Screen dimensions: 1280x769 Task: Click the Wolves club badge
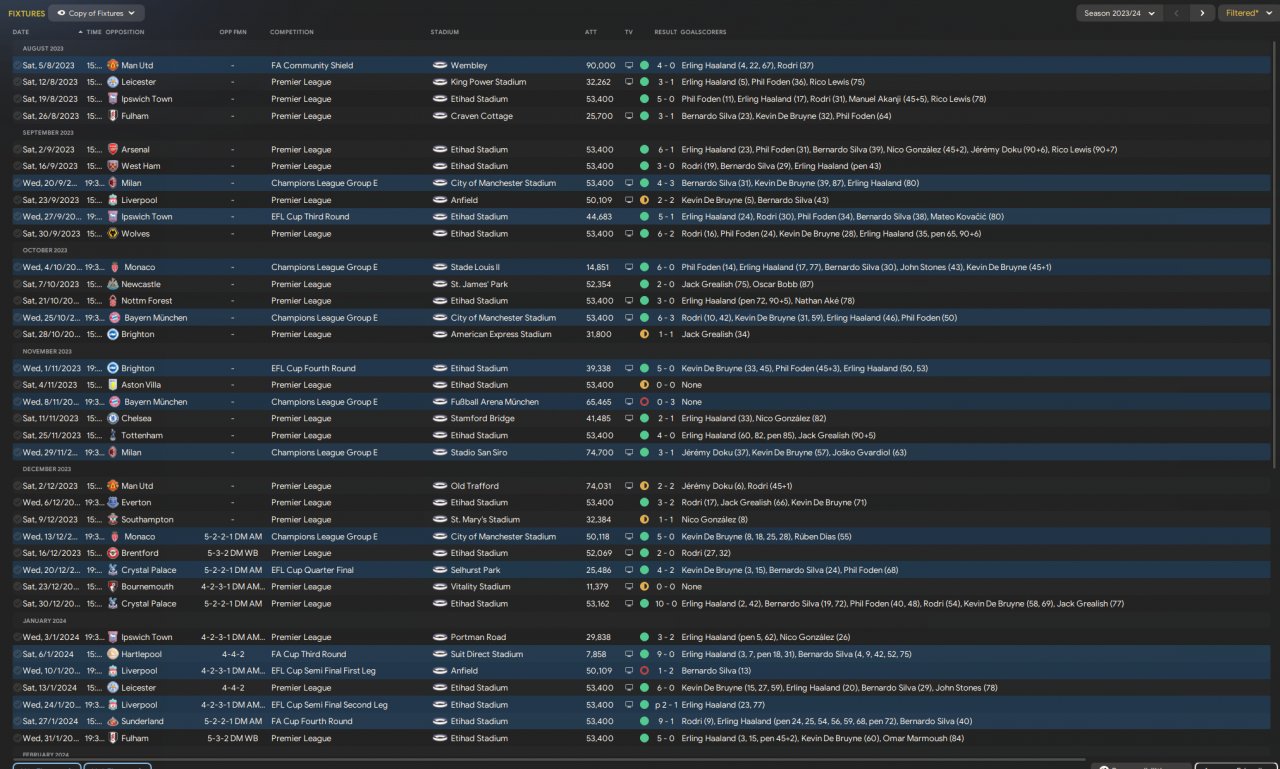(x=113, y=234)
